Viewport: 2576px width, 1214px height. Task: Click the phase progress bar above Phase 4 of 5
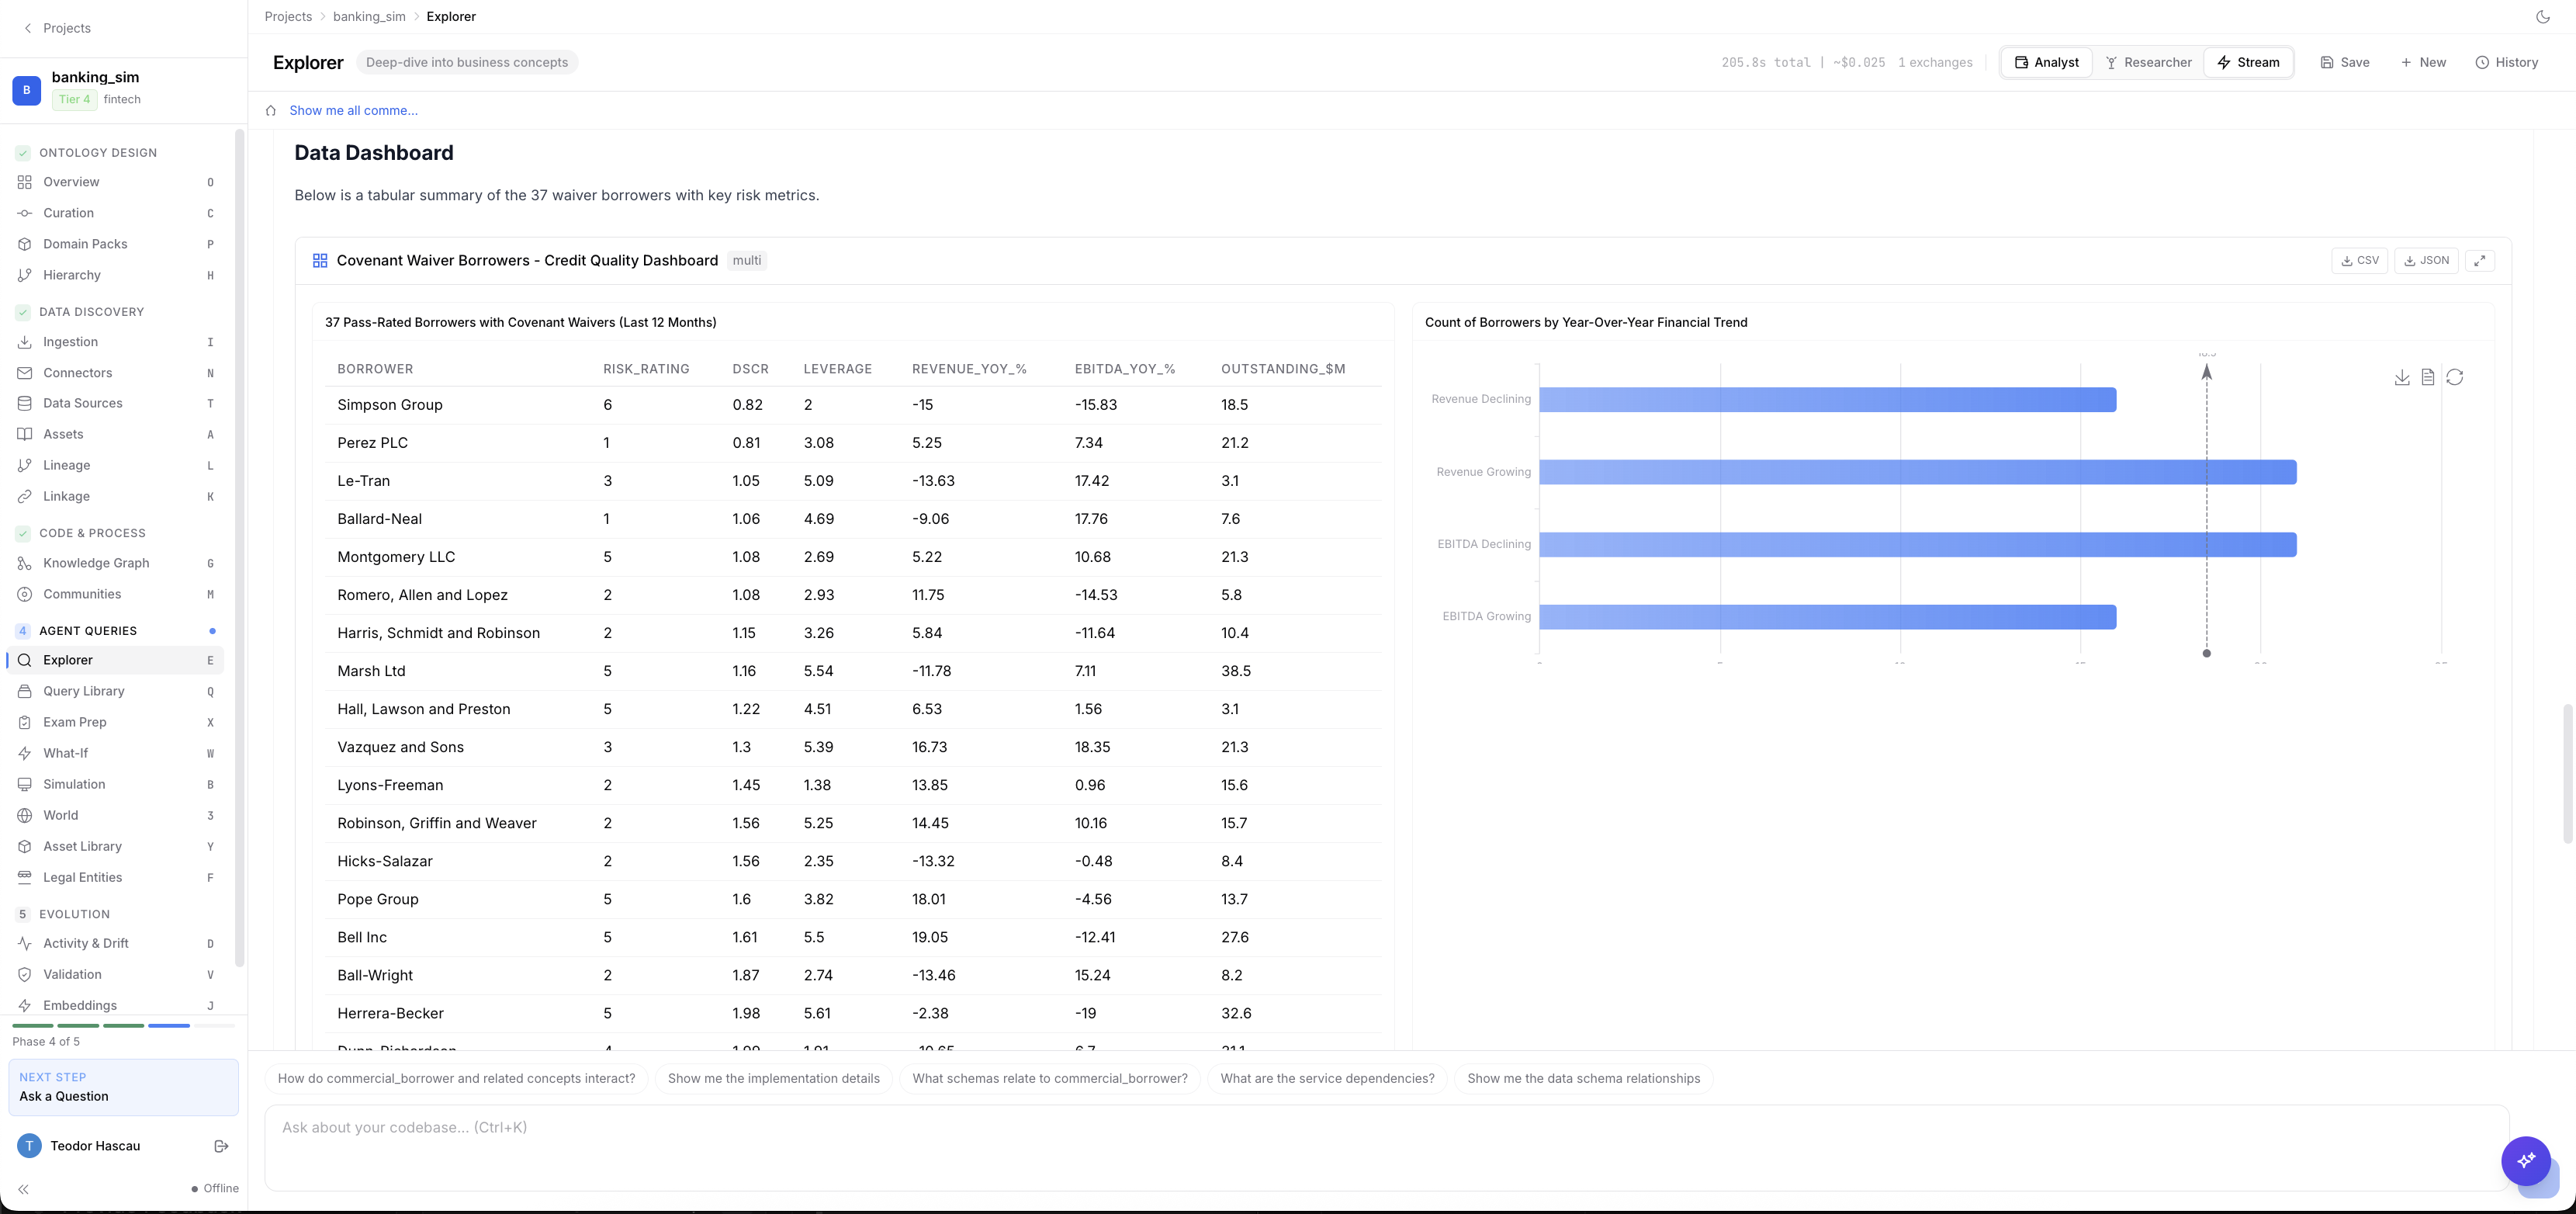click(x=120, y=1025)
